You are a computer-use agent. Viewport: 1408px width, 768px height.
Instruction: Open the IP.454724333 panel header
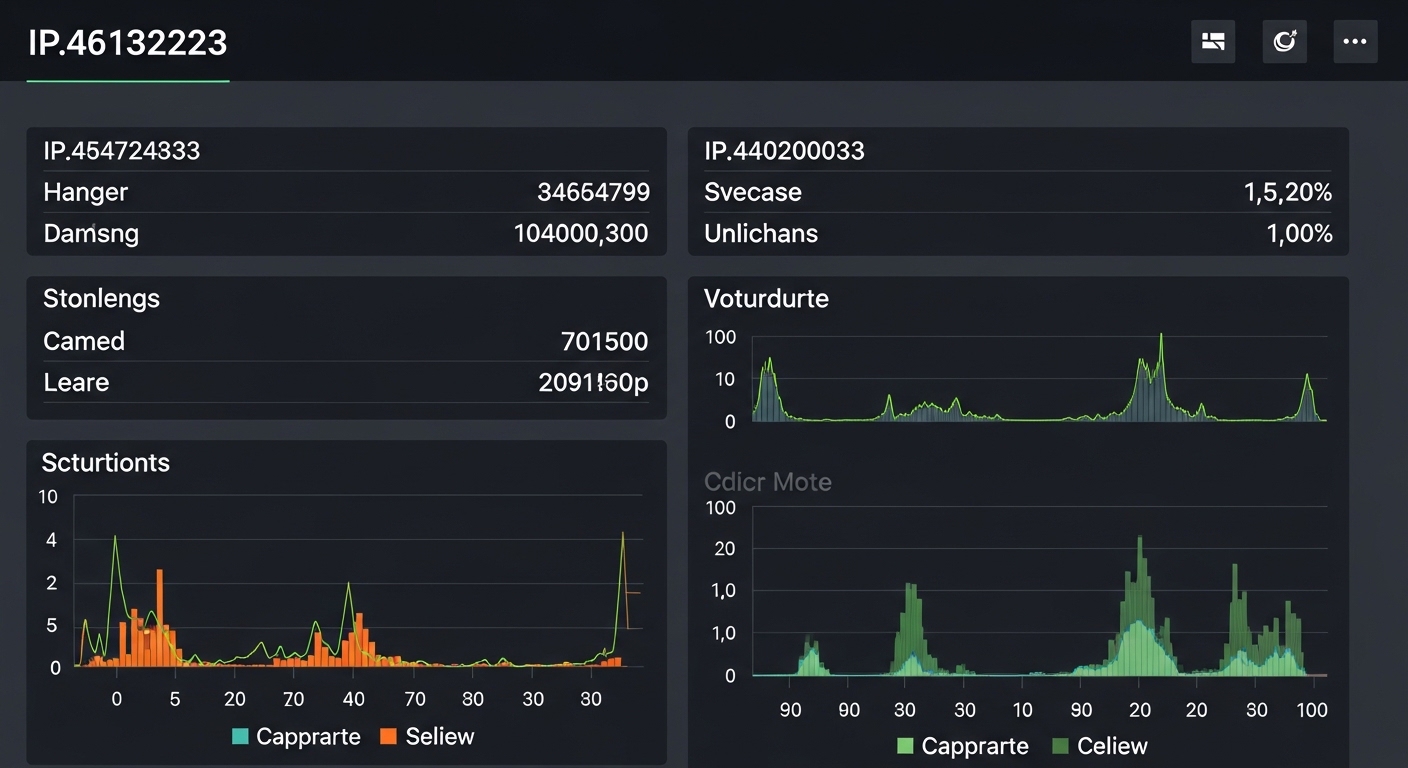point(122,151)
